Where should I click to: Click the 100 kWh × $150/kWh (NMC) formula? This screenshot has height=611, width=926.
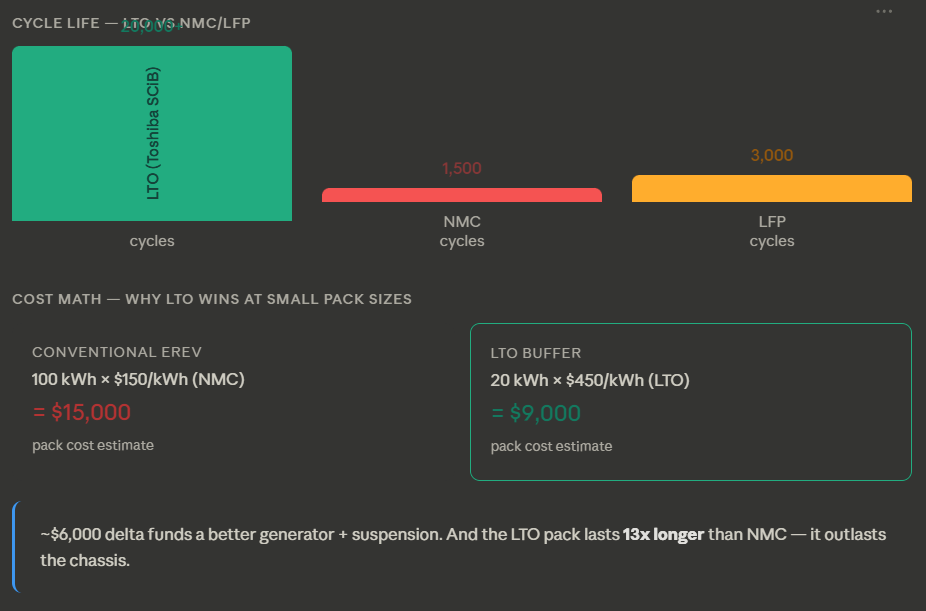pyautogui.click(x=138, y=379)
